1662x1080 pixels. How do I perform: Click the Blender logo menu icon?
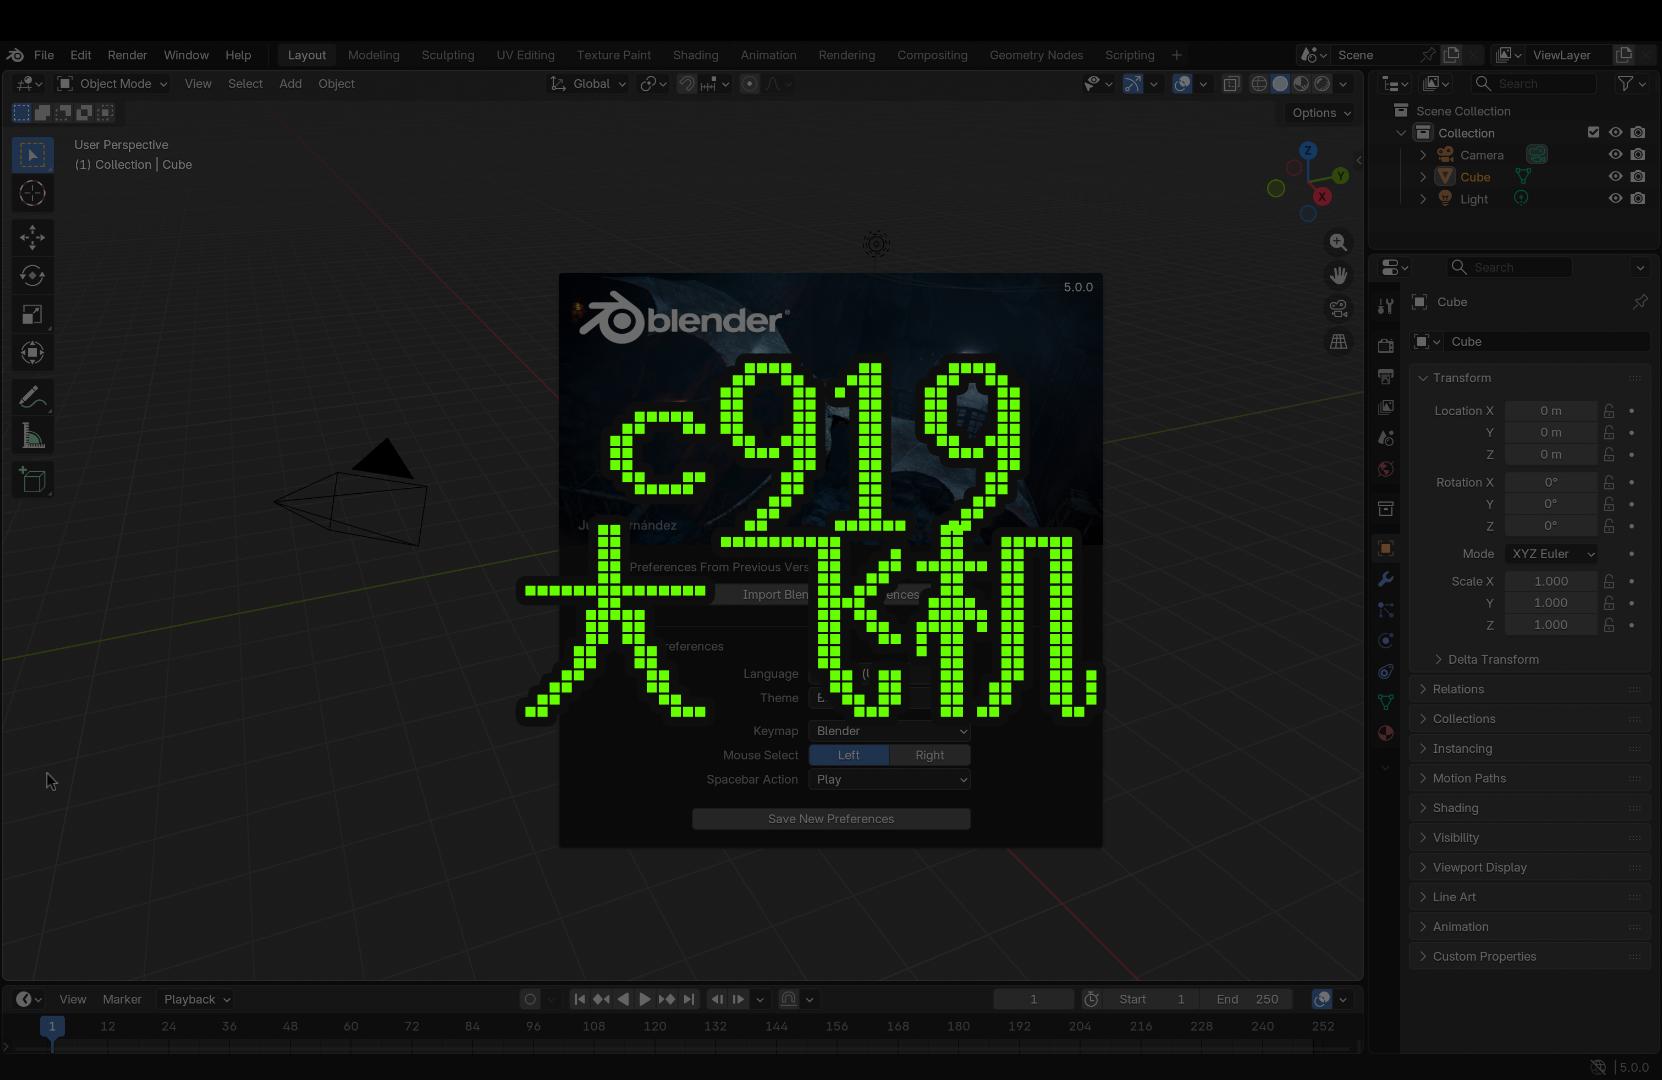click(x=15, y=55)
